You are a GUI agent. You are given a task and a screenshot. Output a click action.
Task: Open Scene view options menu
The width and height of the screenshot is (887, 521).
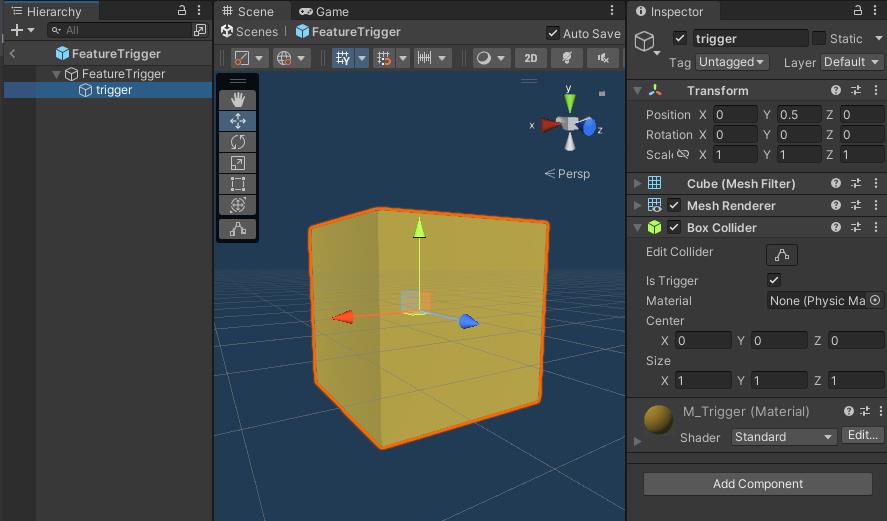[x=612, y=10]
